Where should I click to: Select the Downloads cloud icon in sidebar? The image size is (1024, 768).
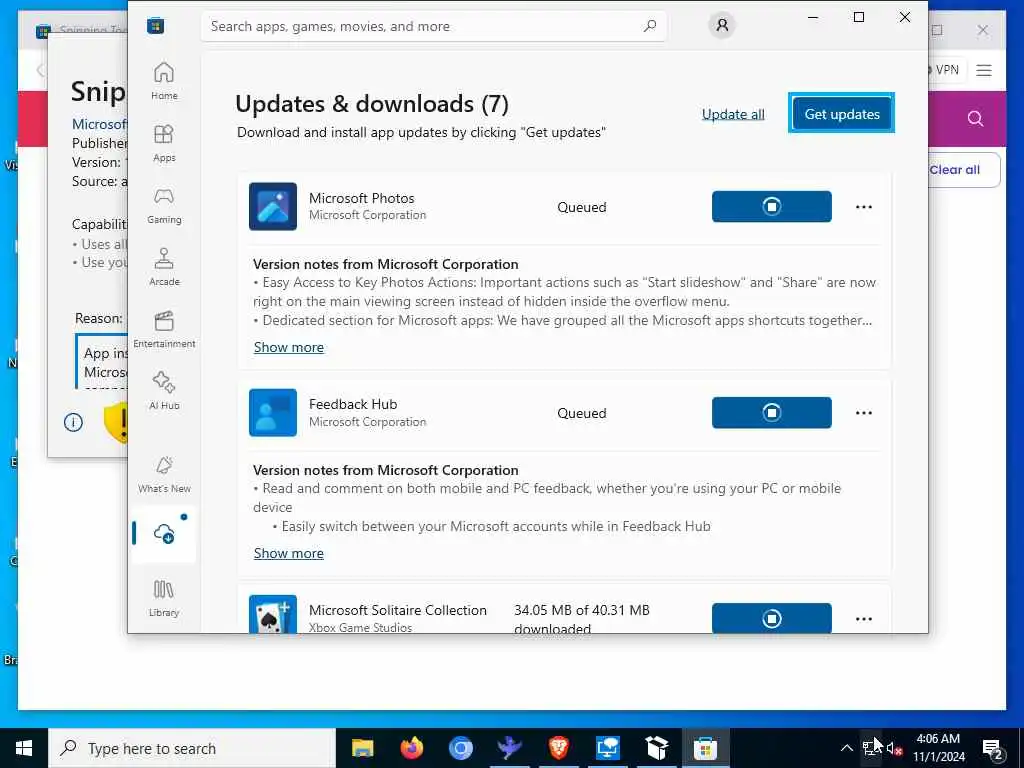[x=164, y=534]
